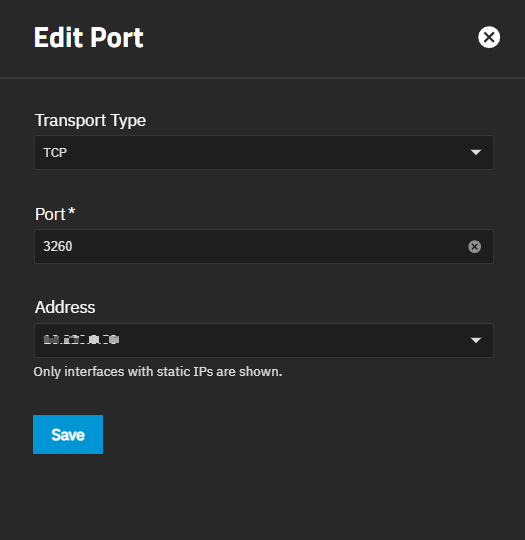Click the Save button
The width and height of the screenshot is (525, 540).
click(68, 434)
